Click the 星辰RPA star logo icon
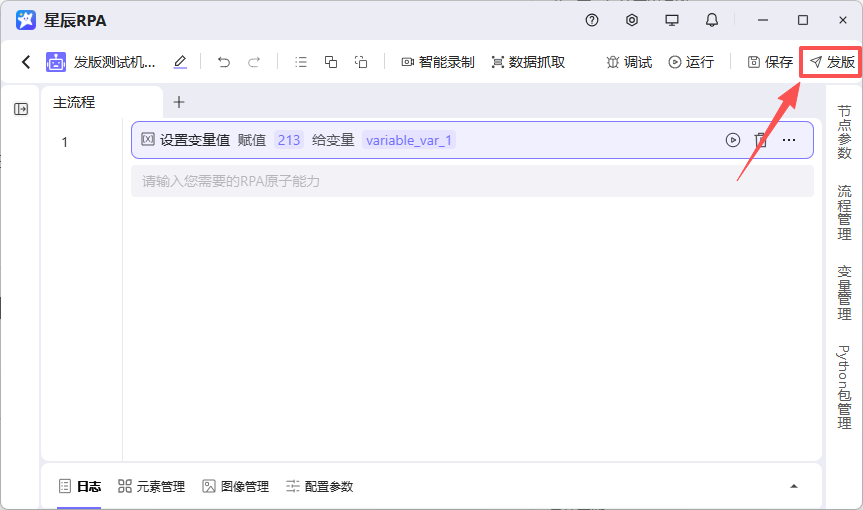Screen dimensions: 863x510 [26, 20]
